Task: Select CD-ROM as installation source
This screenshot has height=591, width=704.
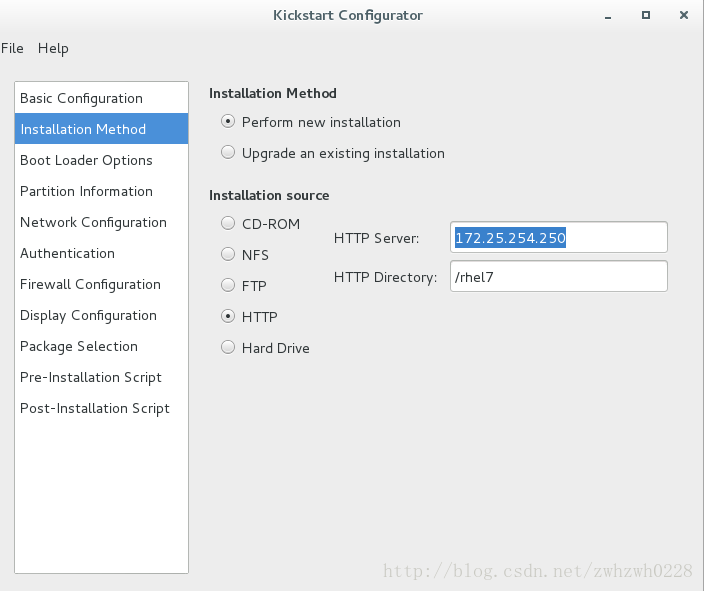Action: (x=228, y=223)
